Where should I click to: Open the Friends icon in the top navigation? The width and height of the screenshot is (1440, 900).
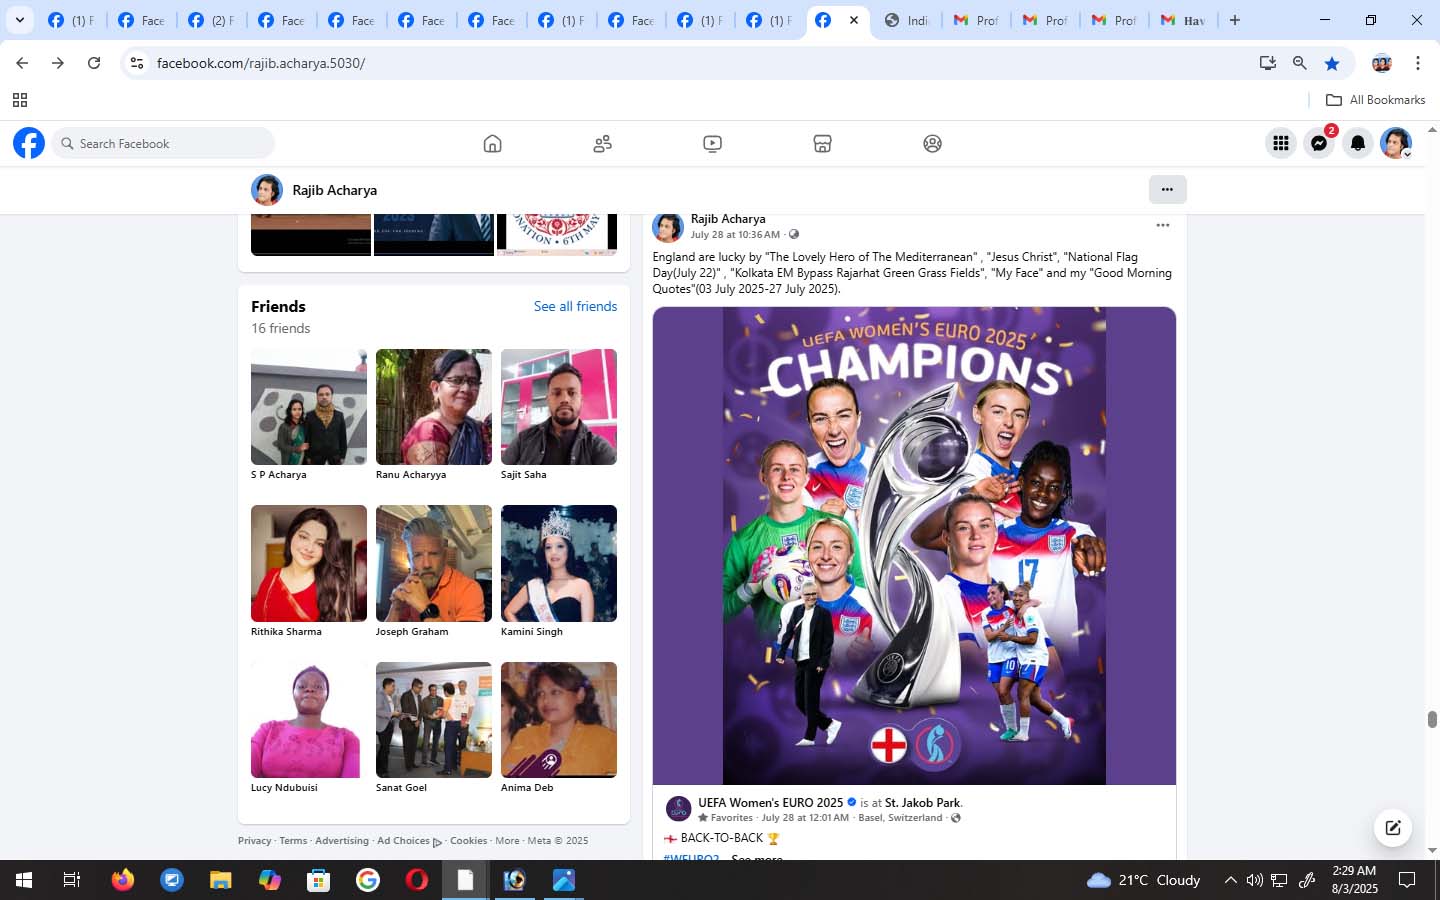pyautogui.click(x=602, y=144)
